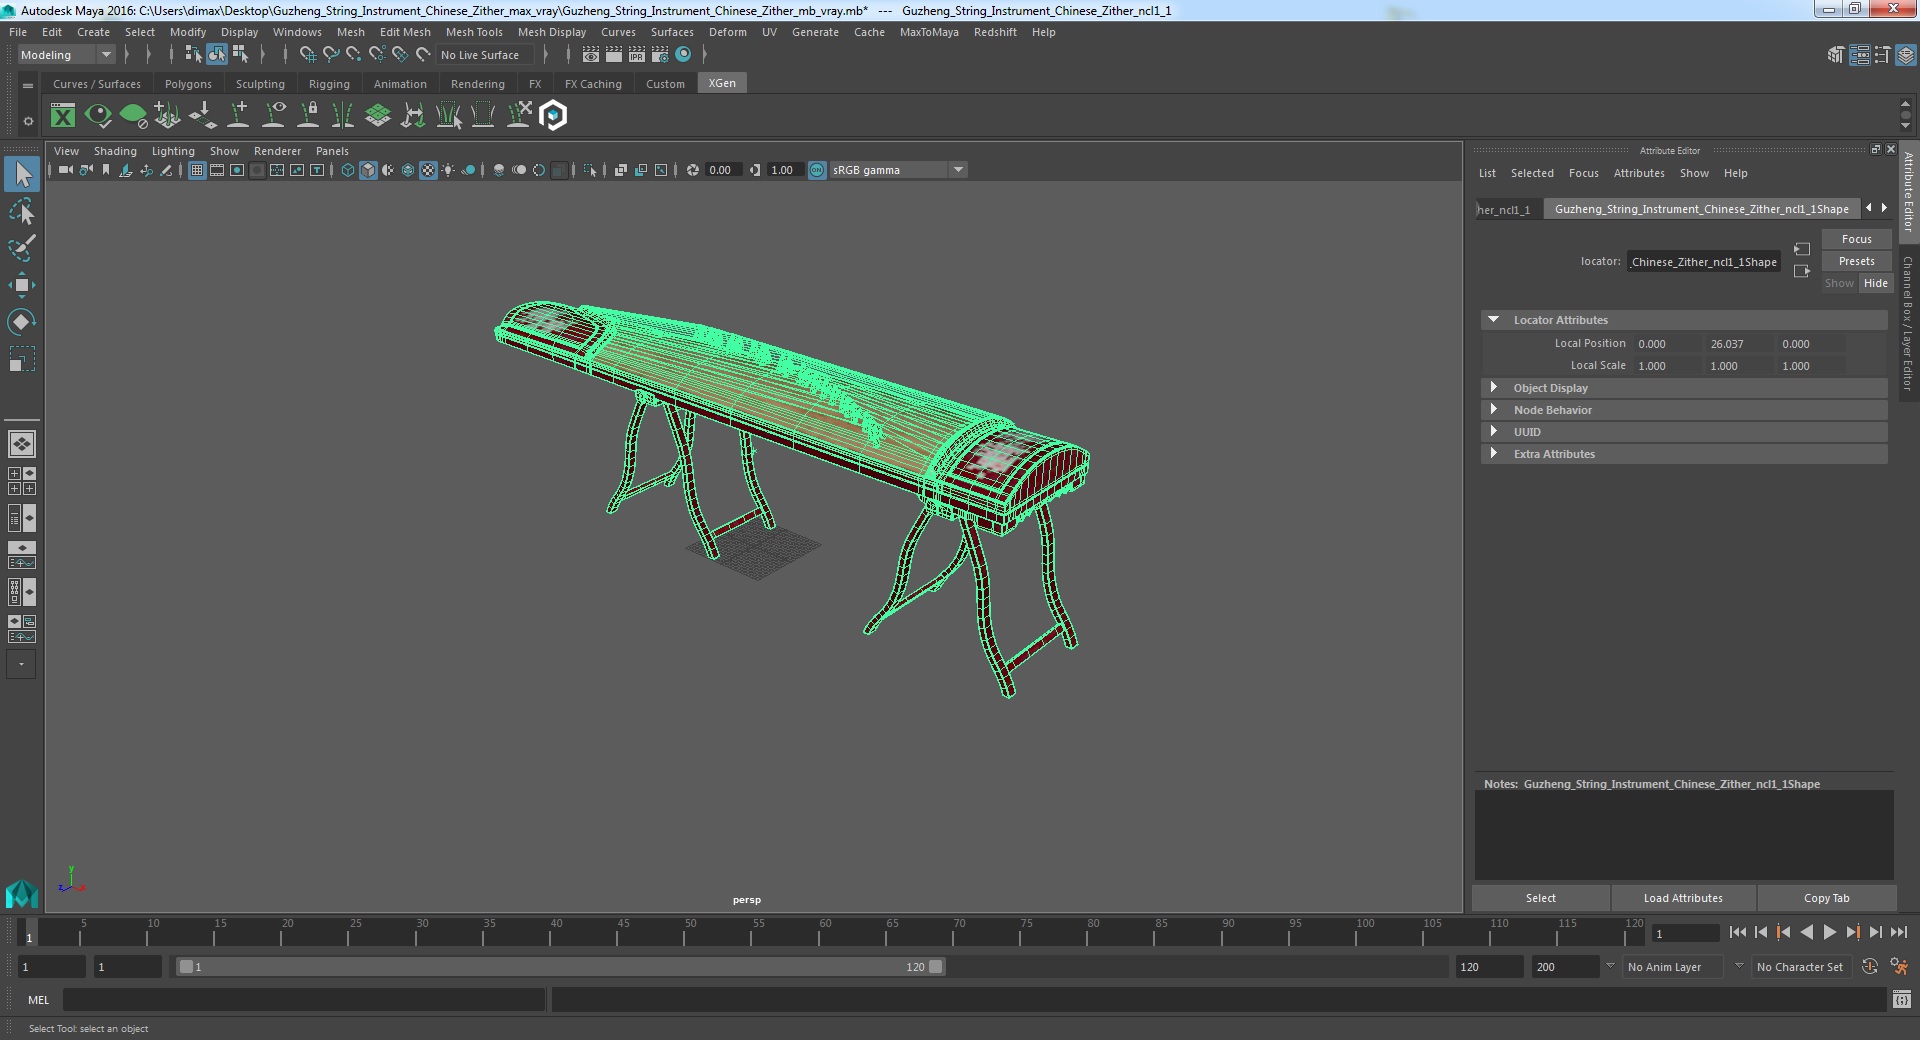Click the exposure value 0.00 field
1920x1040 pixels.
(x=723, y=170)
